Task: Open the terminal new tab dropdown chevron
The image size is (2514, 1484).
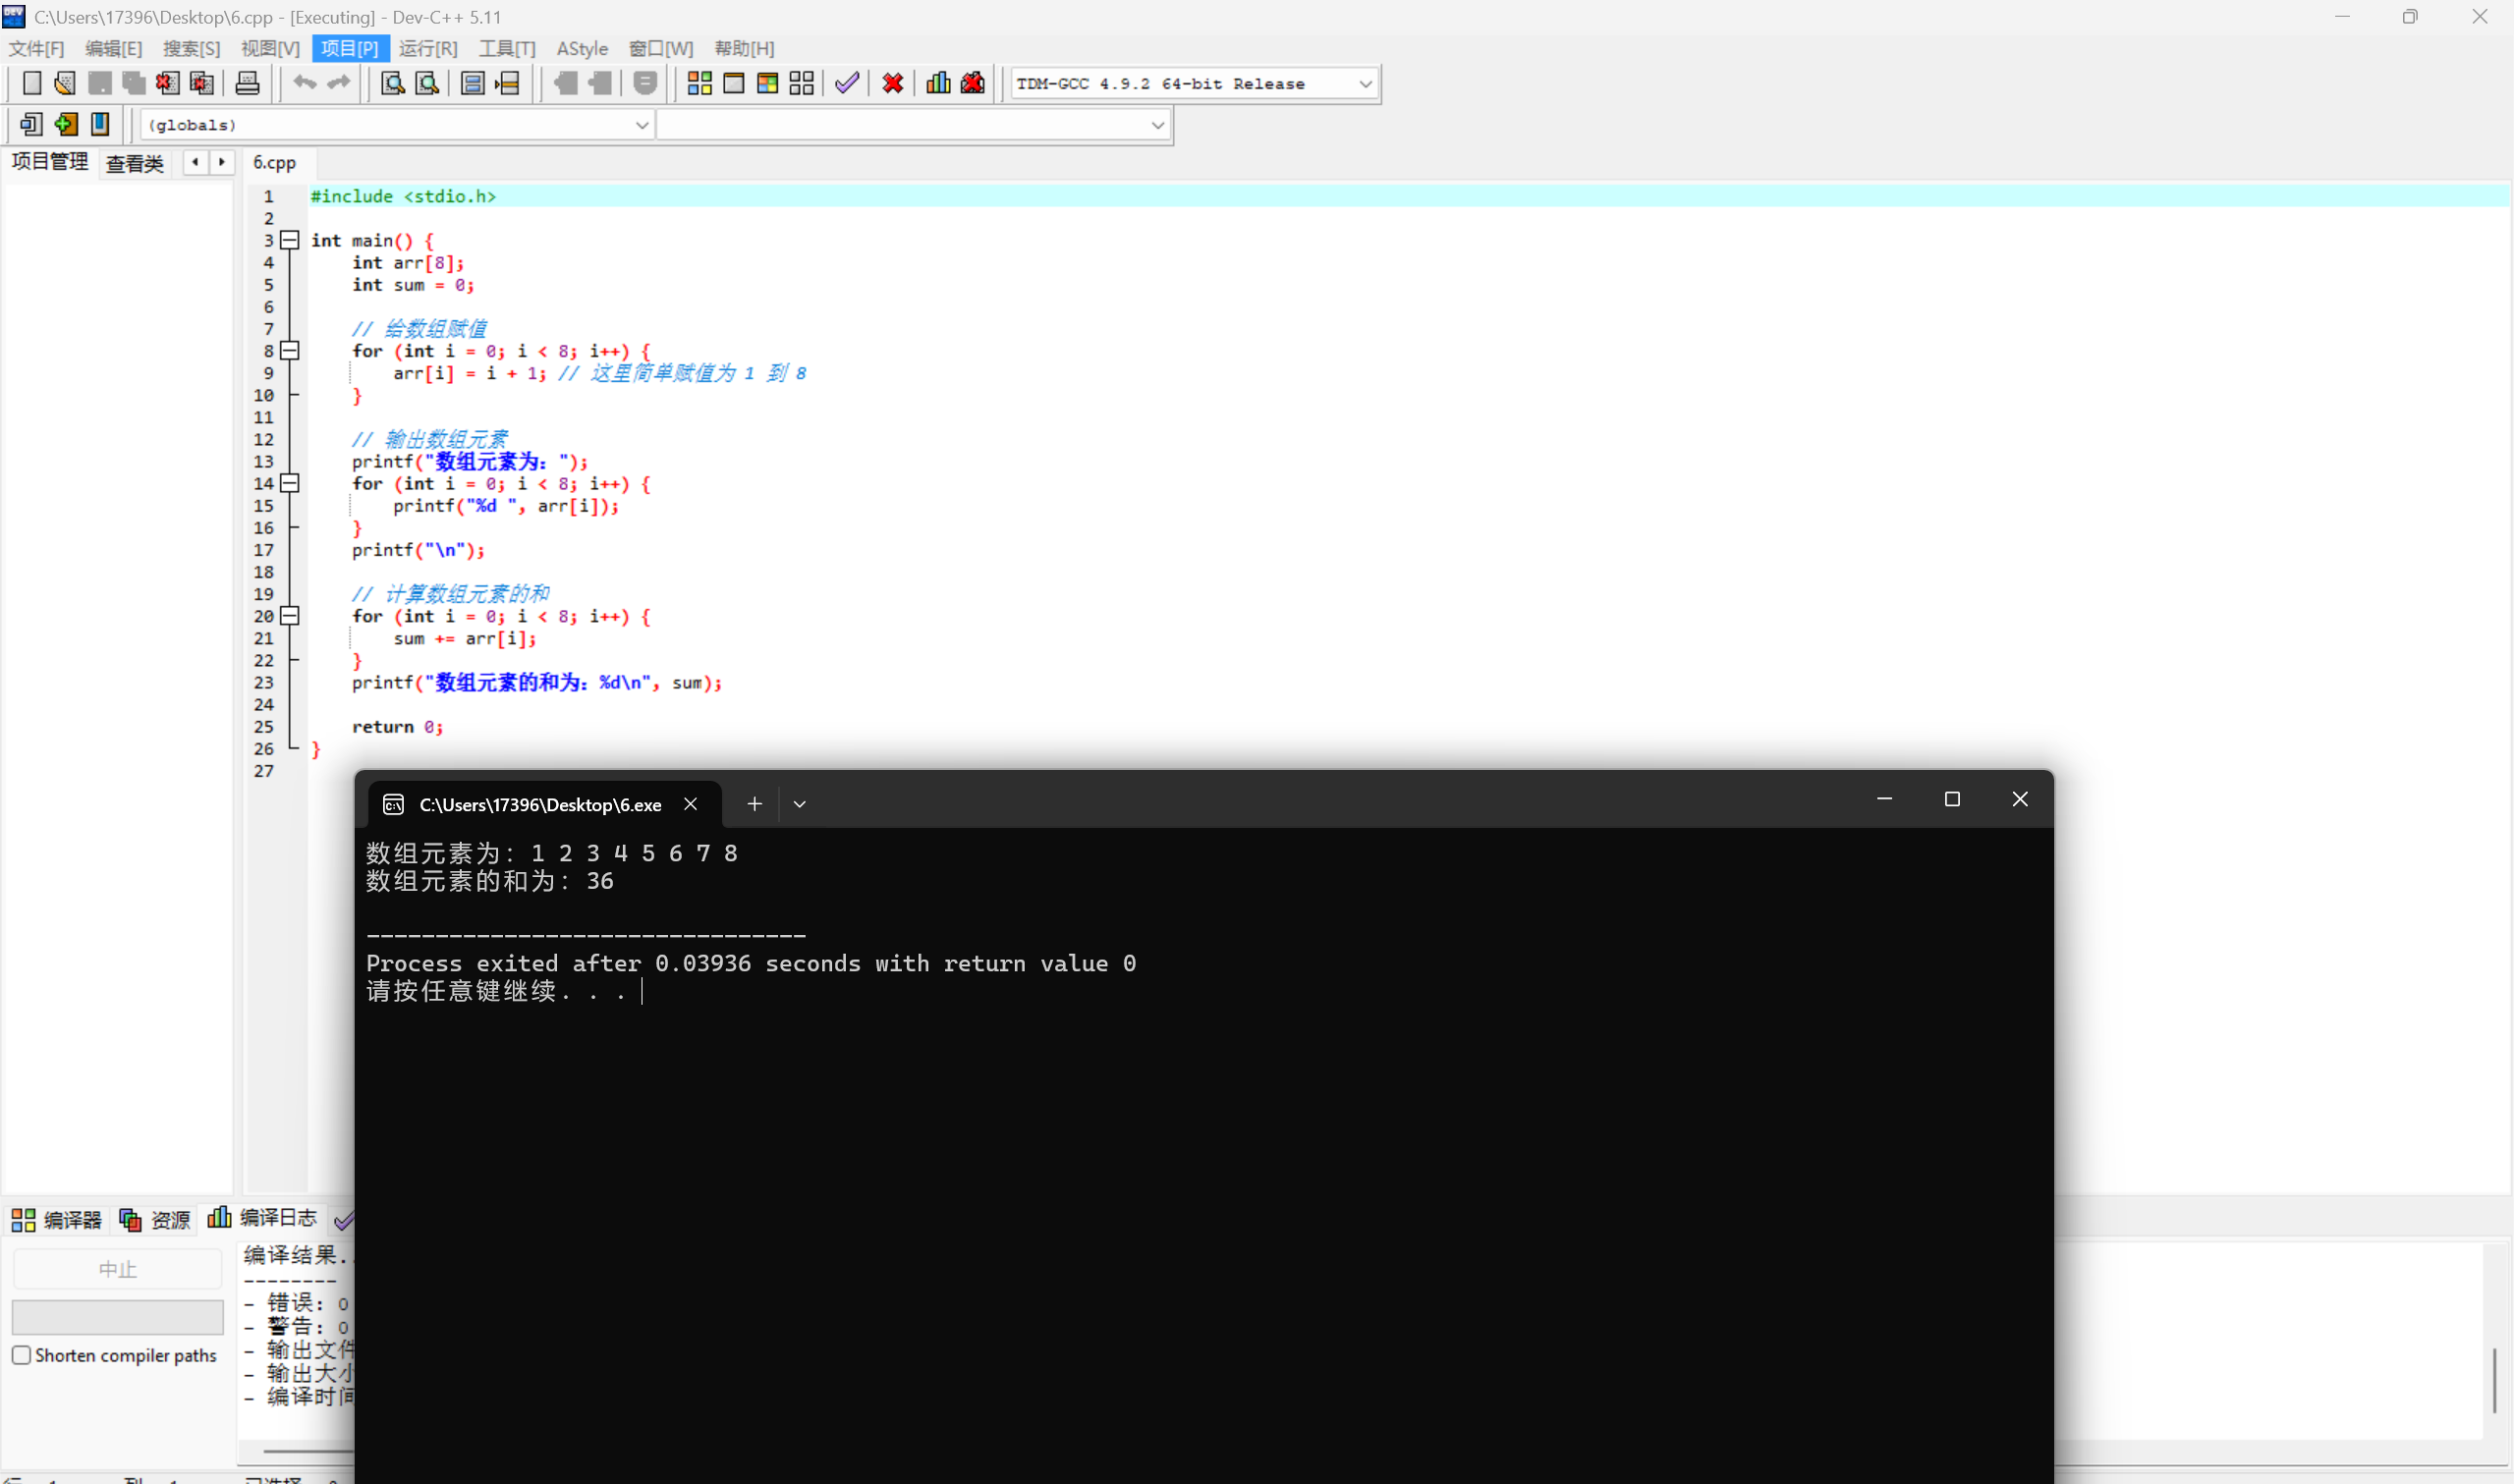Action: [799, 804]
